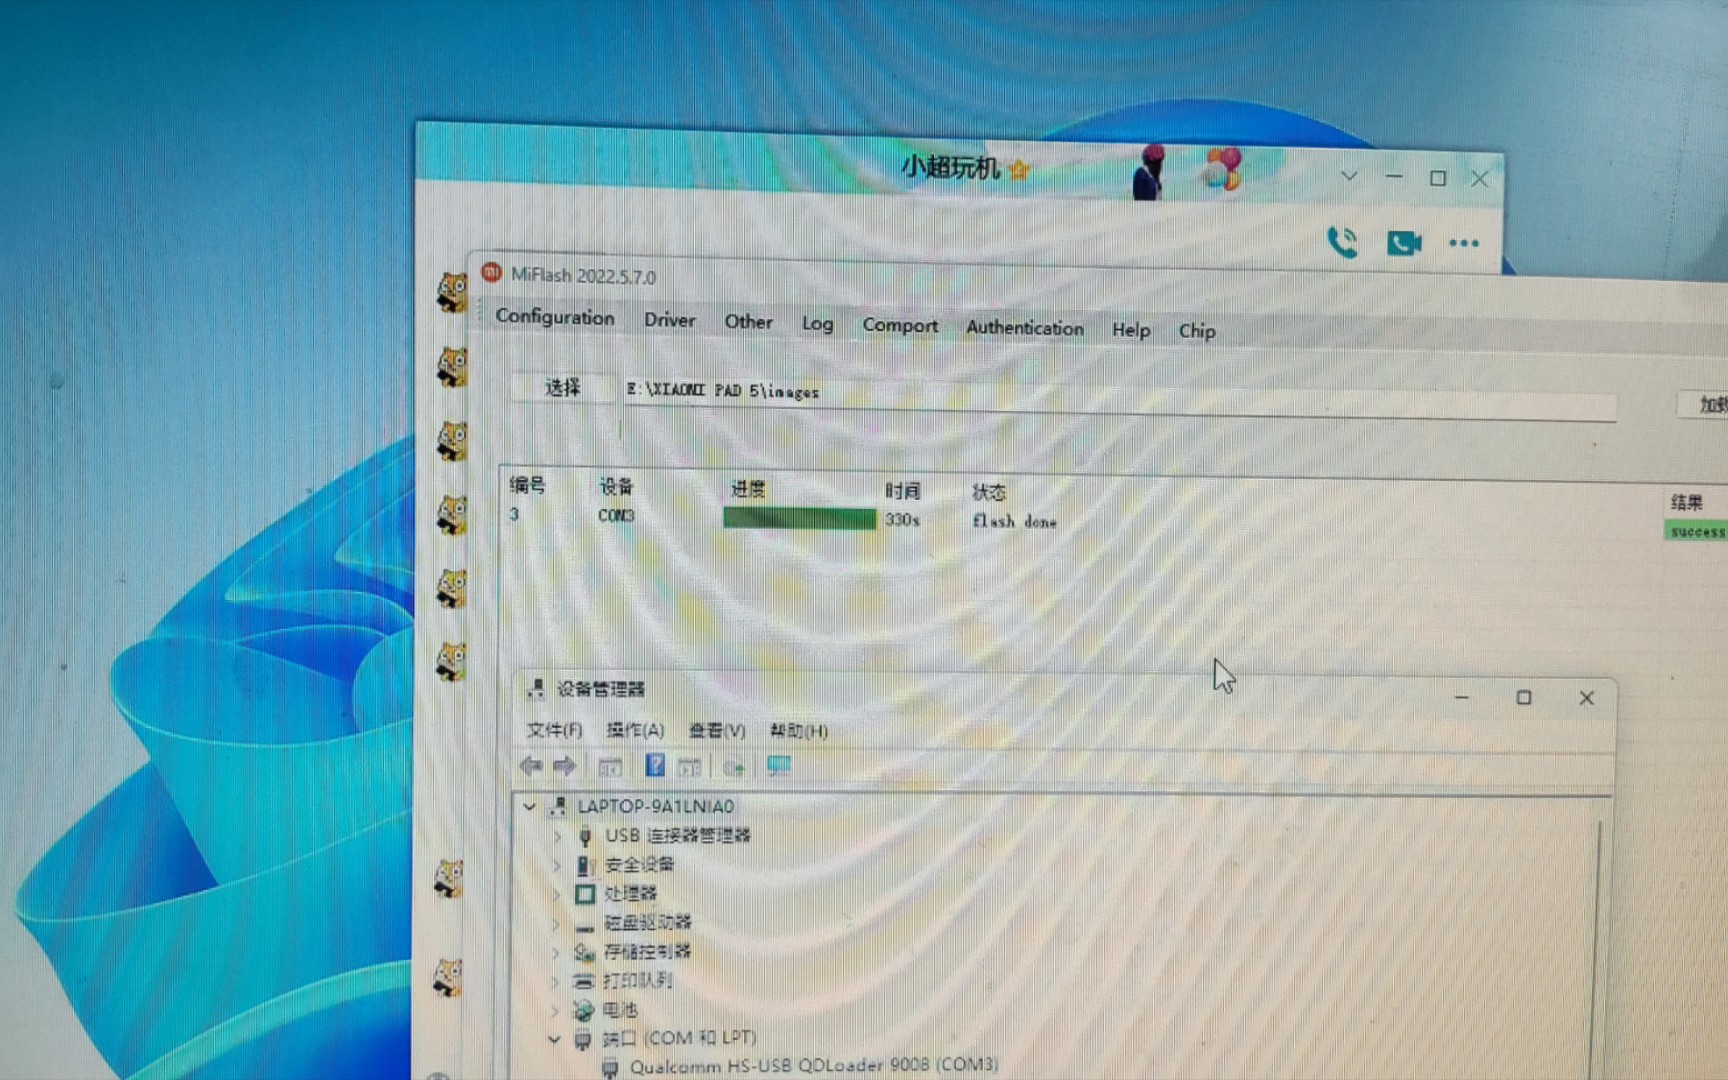1728x1080 pixels.
Task: Select the COM3 device row in MiFlash
Action: pyautogui.click(x=615, y=515)
